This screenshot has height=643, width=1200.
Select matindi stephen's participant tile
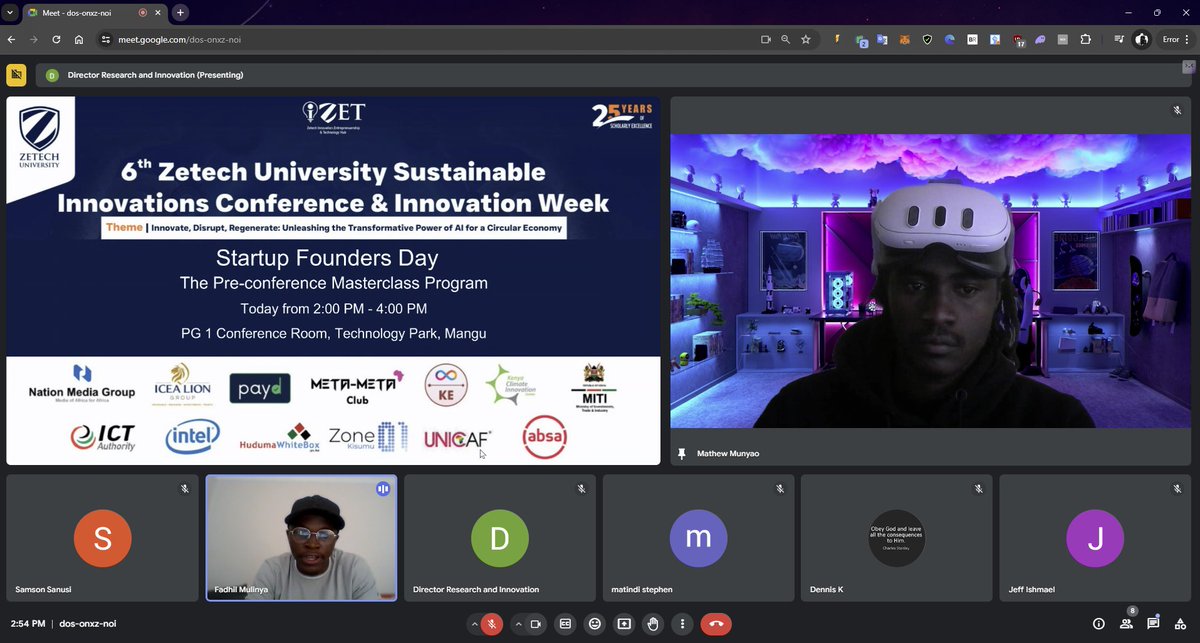(x=698, y=538)
